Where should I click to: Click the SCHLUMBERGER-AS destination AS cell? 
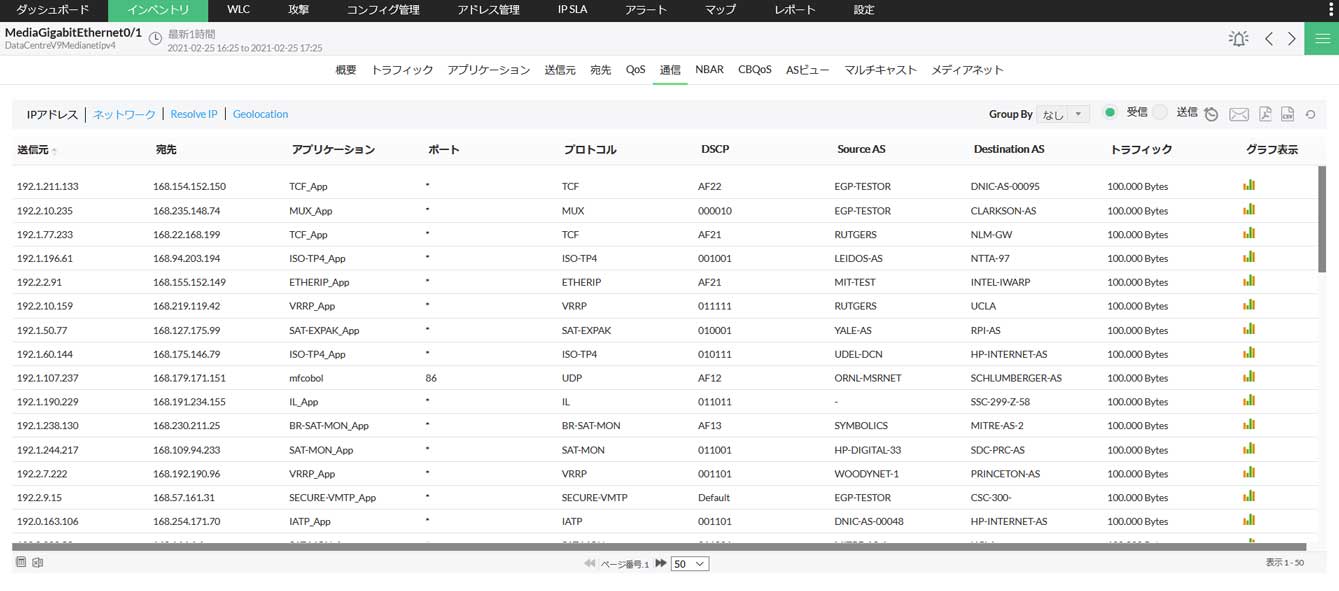pyautogui.click(x=1016, y=378)
